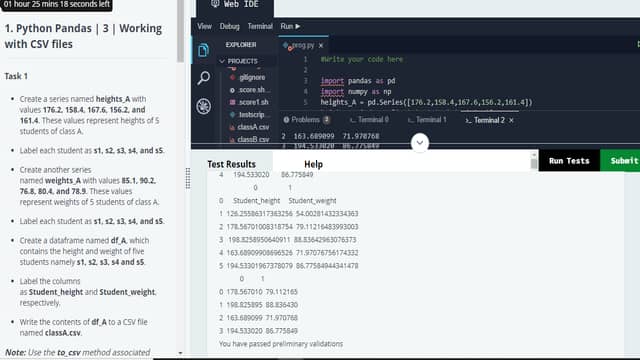Click the comment 'Write your code here'

tap(362, 59)
